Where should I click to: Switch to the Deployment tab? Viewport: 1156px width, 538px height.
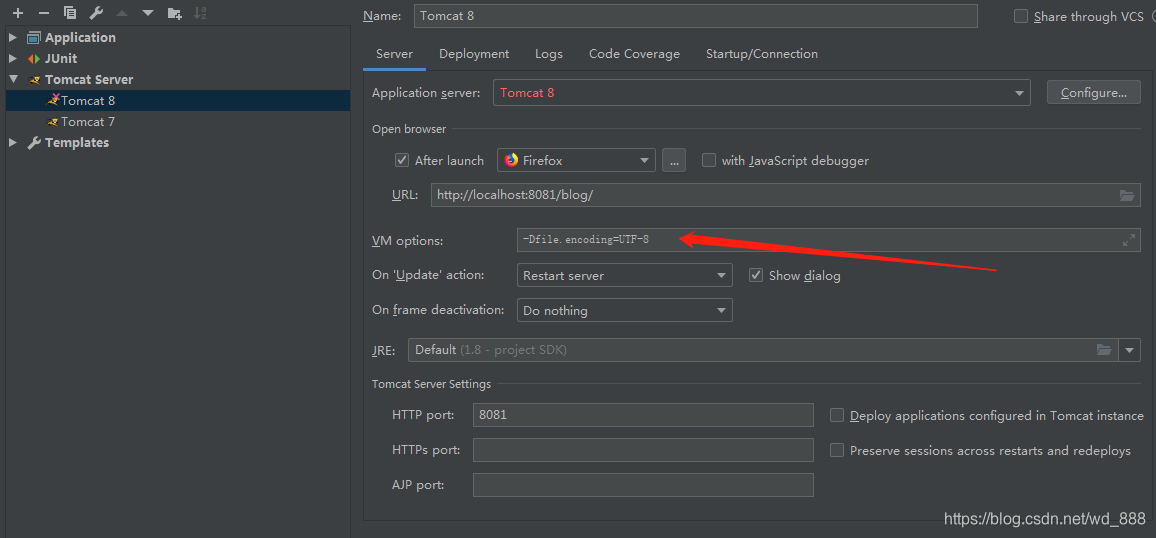[474, 54]
